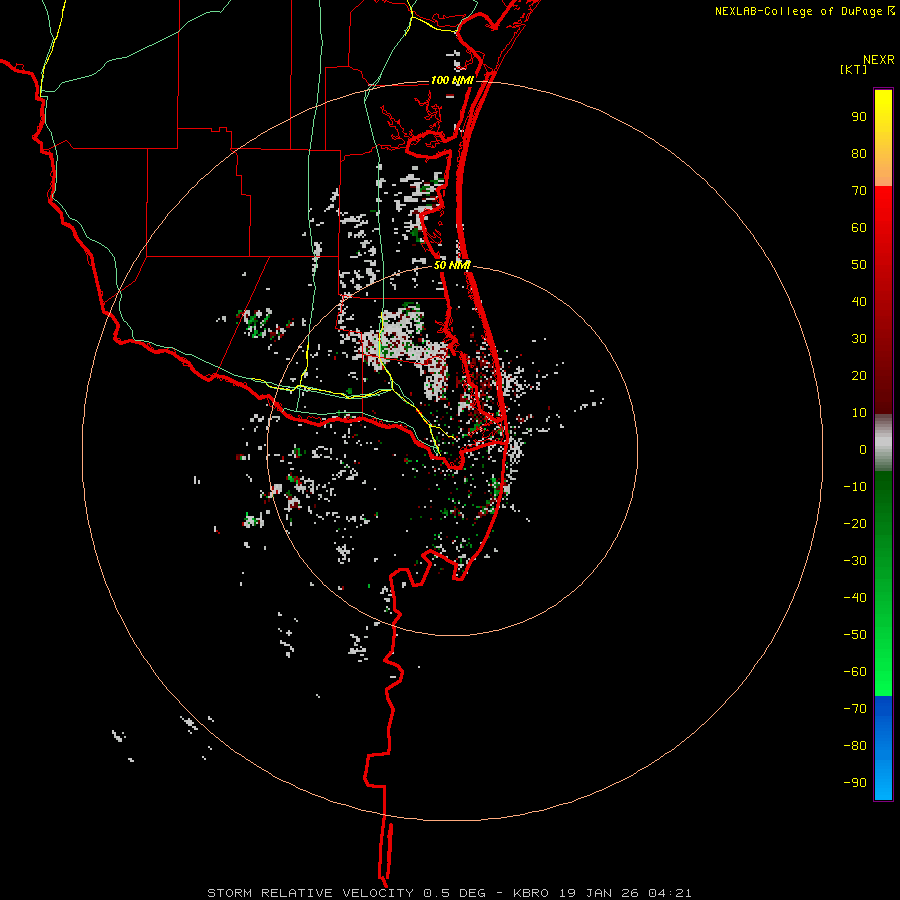
Task: Click the -30 value on the velocity scale
Action: click(855, 561)
